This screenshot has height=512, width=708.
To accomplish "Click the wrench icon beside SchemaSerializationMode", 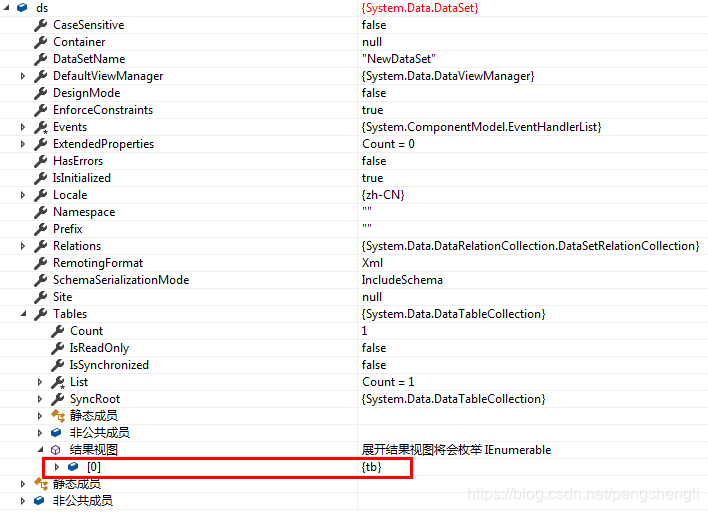I will click(x=41, y=280).
